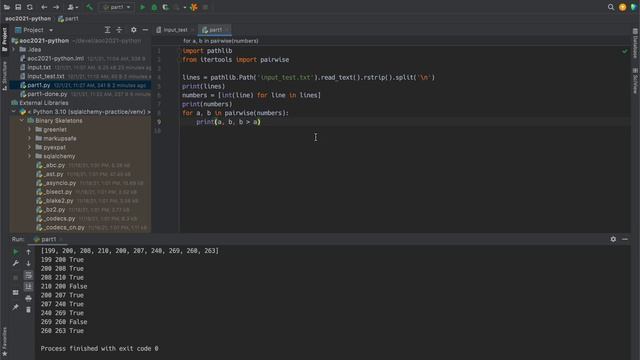640x360 pixels.
Task: Build the project with the hammer icon
Action: click(89, 7)
